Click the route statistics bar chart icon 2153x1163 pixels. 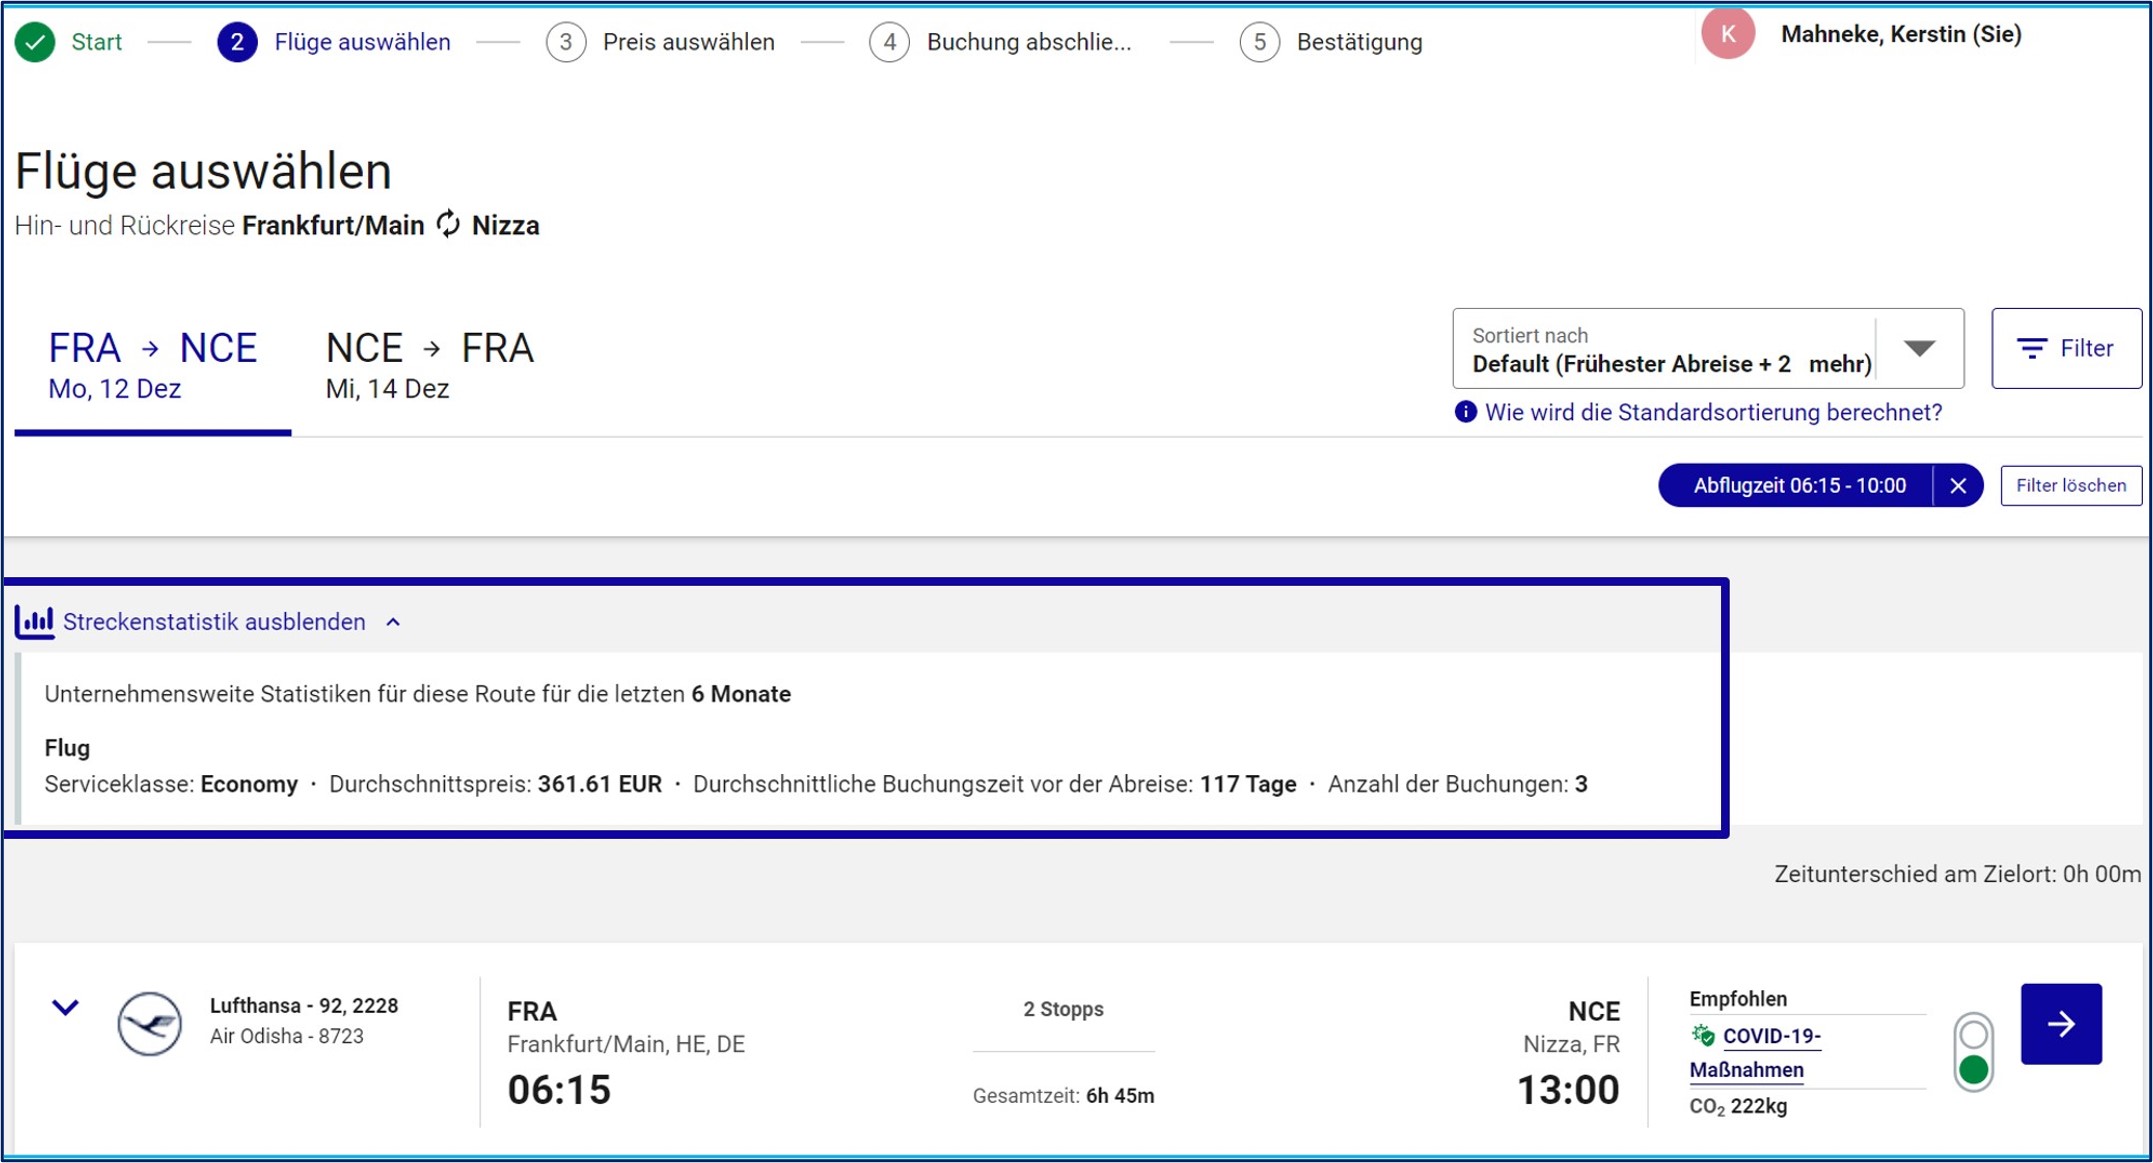pyautogui.click(x=34, y=621)
